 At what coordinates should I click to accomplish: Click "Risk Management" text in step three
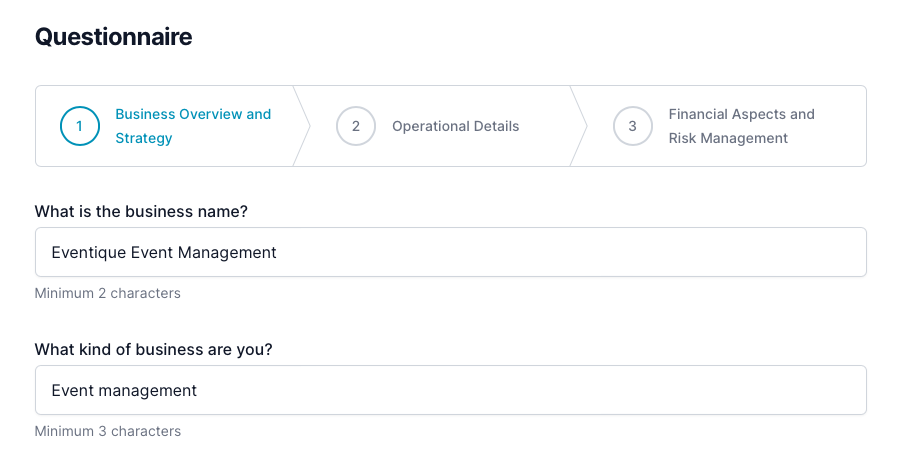[x=728, y=139]
